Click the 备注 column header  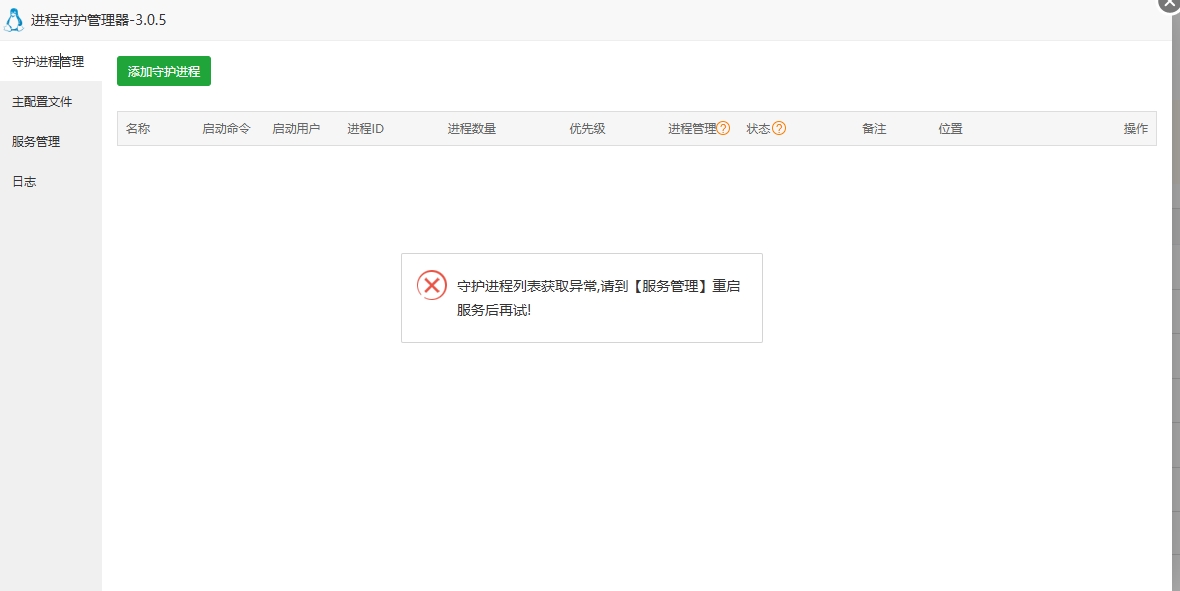874,129
